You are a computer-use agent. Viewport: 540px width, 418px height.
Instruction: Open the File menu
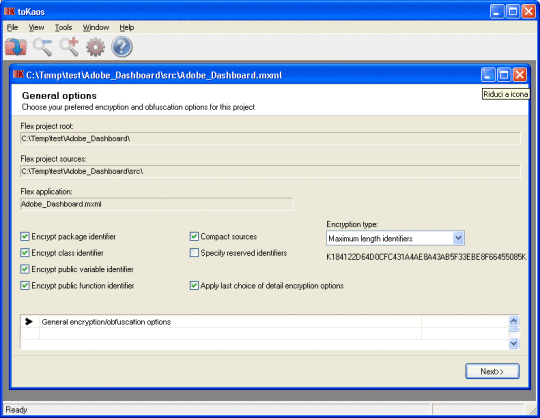(x=12, y=27)
